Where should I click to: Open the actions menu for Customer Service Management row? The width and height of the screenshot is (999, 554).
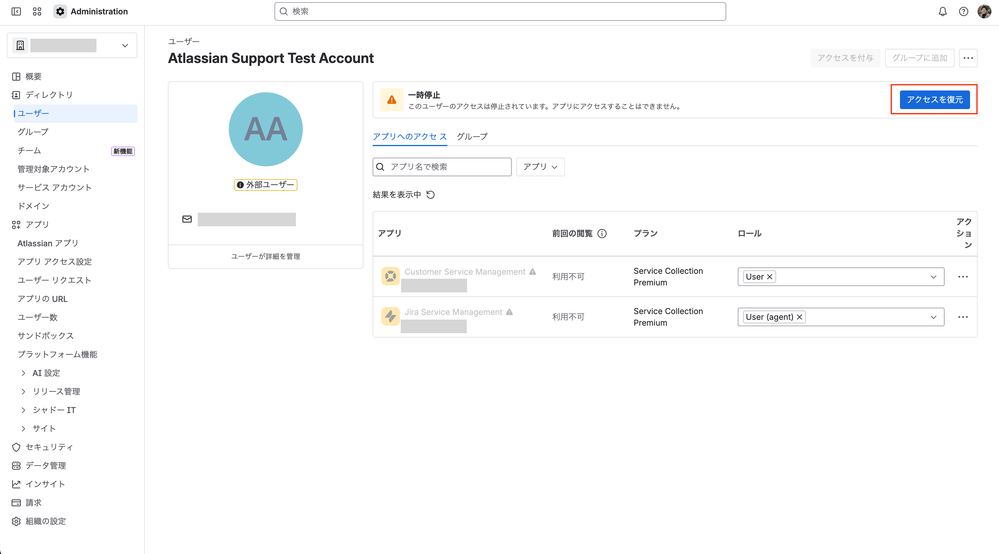(963, 277)
